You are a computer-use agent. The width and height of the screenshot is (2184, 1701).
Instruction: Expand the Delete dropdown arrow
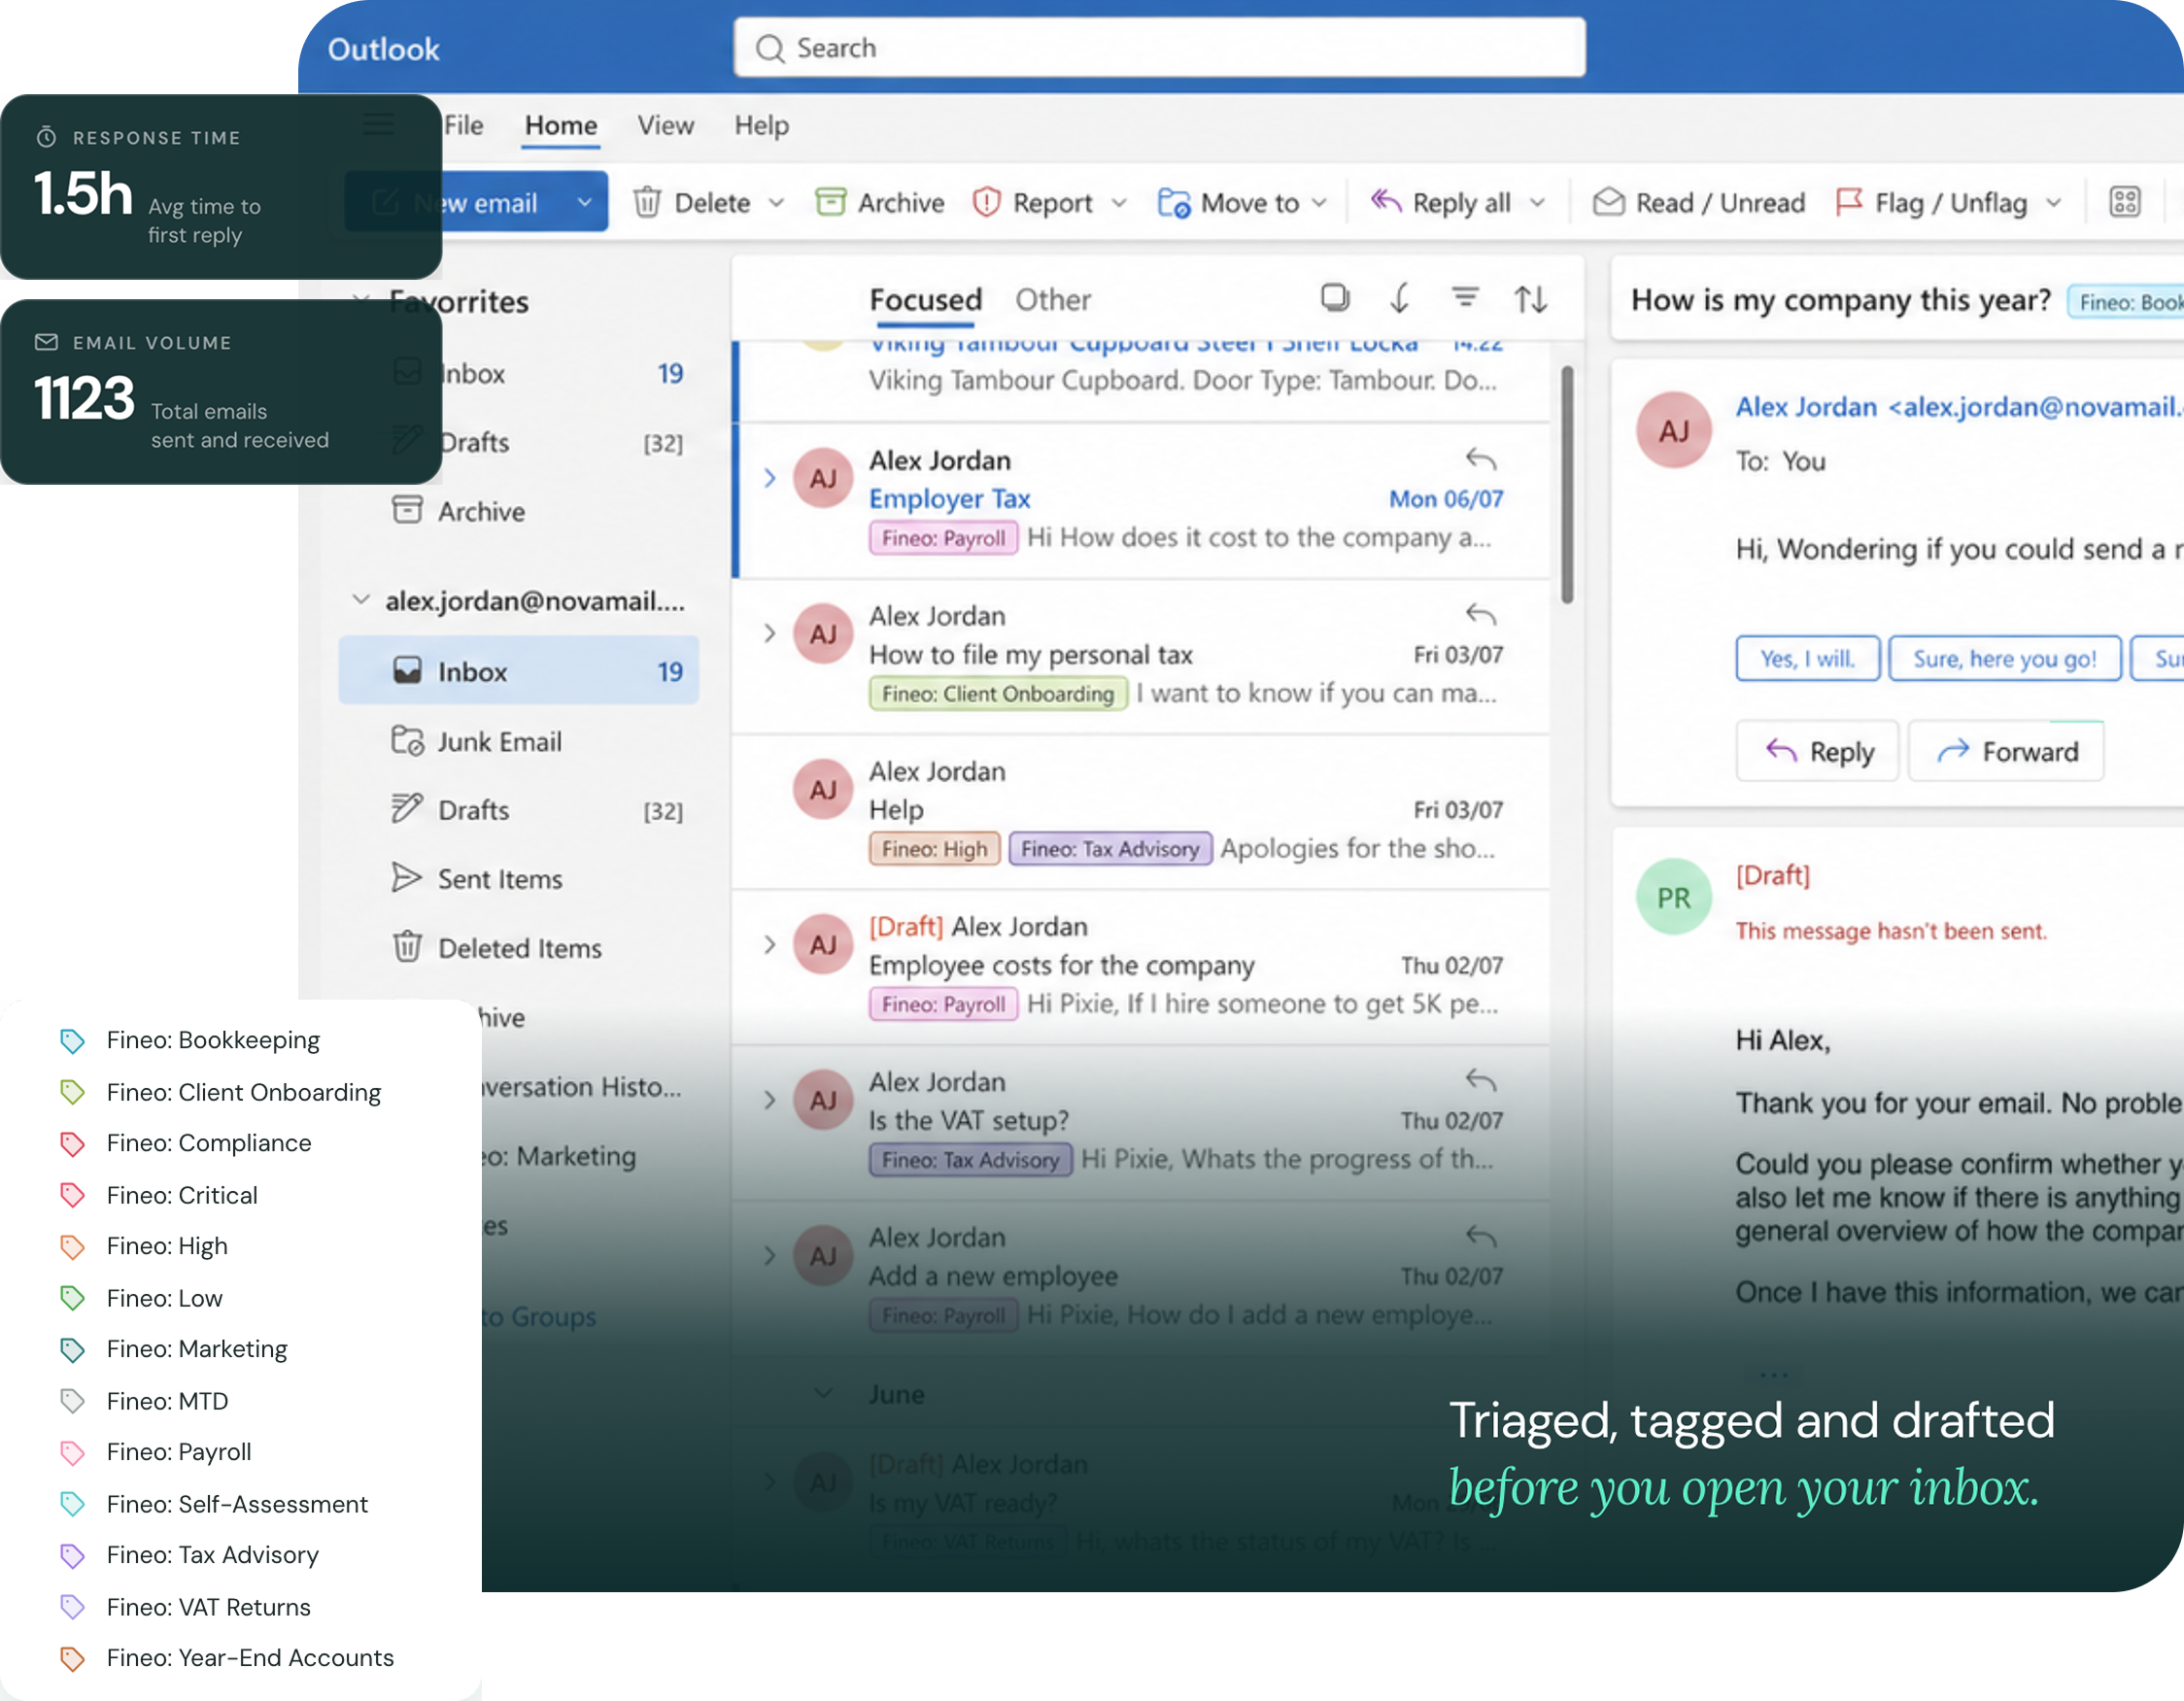point(776,203)
